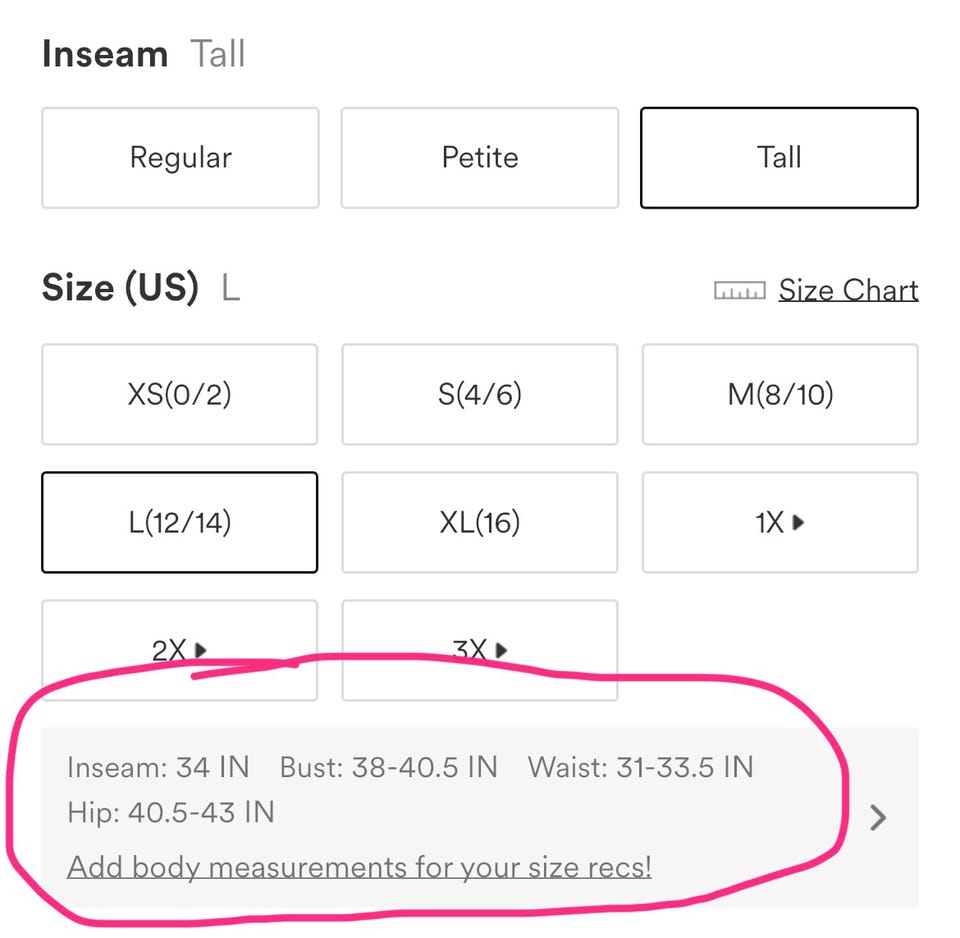Screen dimensions: 960x938
Task: Expand the 3X size options
Action: (x=479, y=650)
